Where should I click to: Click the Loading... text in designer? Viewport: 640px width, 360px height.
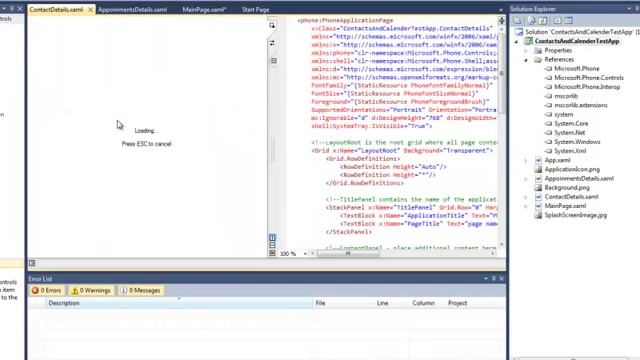coord(146,131)
